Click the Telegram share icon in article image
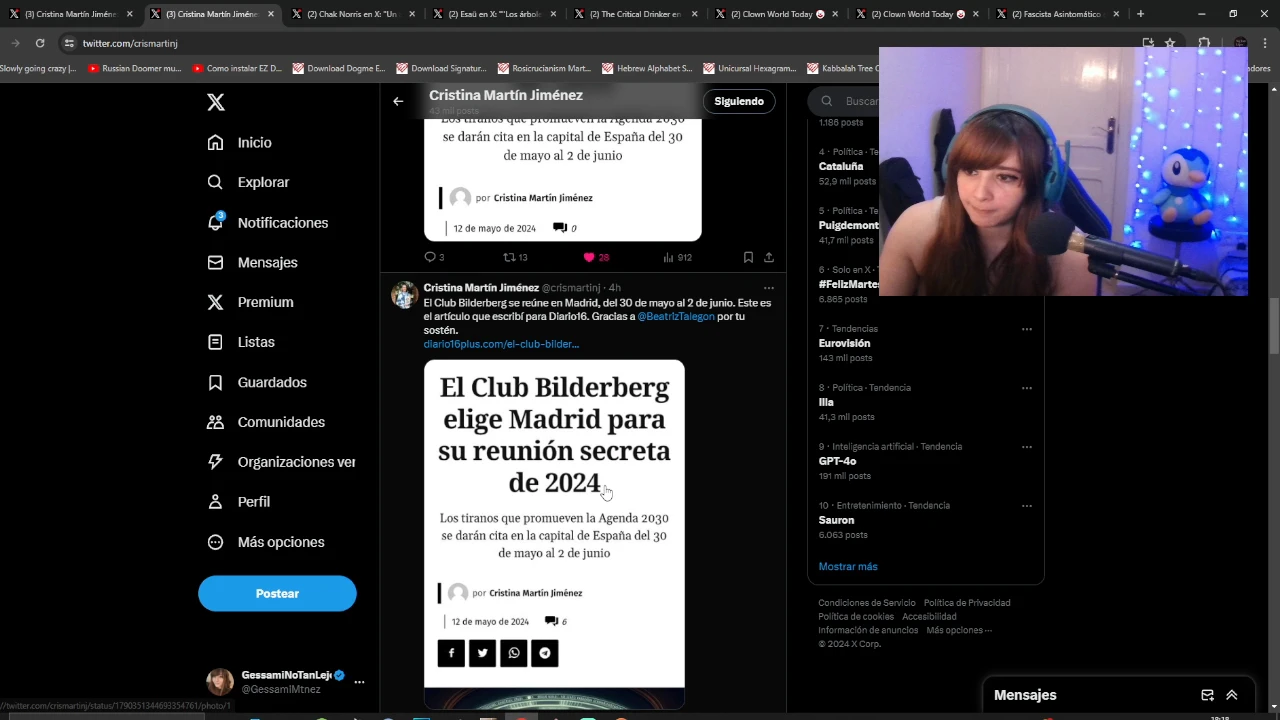 point(544,653)
